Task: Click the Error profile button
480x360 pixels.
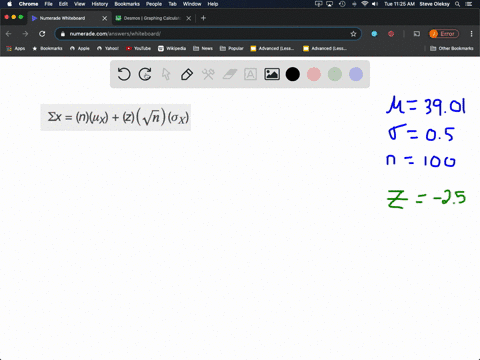Action: (444, 34)
